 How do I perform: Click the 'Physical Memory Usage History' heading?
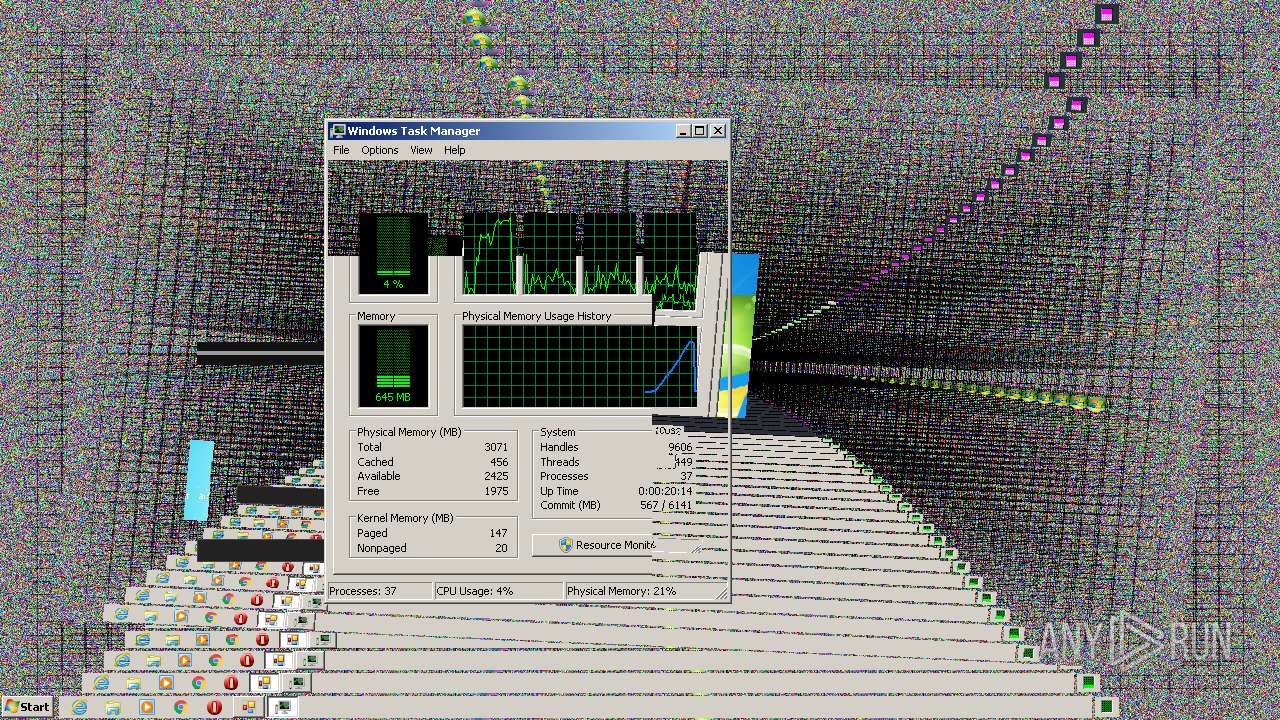536,316
